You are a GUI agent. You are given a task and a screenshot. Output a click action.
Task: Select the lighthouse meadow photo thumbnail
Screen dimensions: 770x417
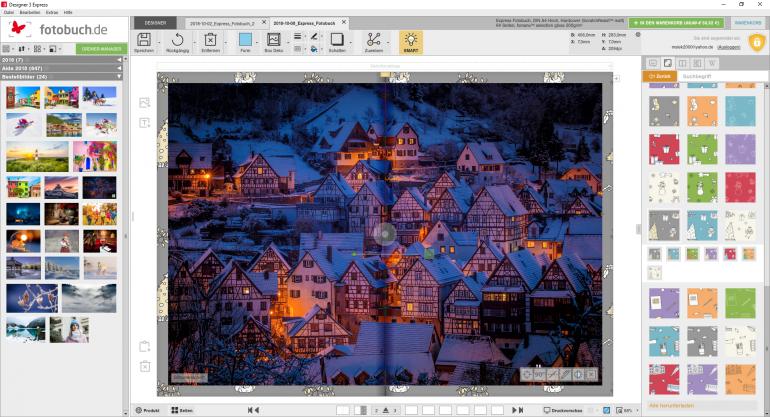click(x=37, y=157)
